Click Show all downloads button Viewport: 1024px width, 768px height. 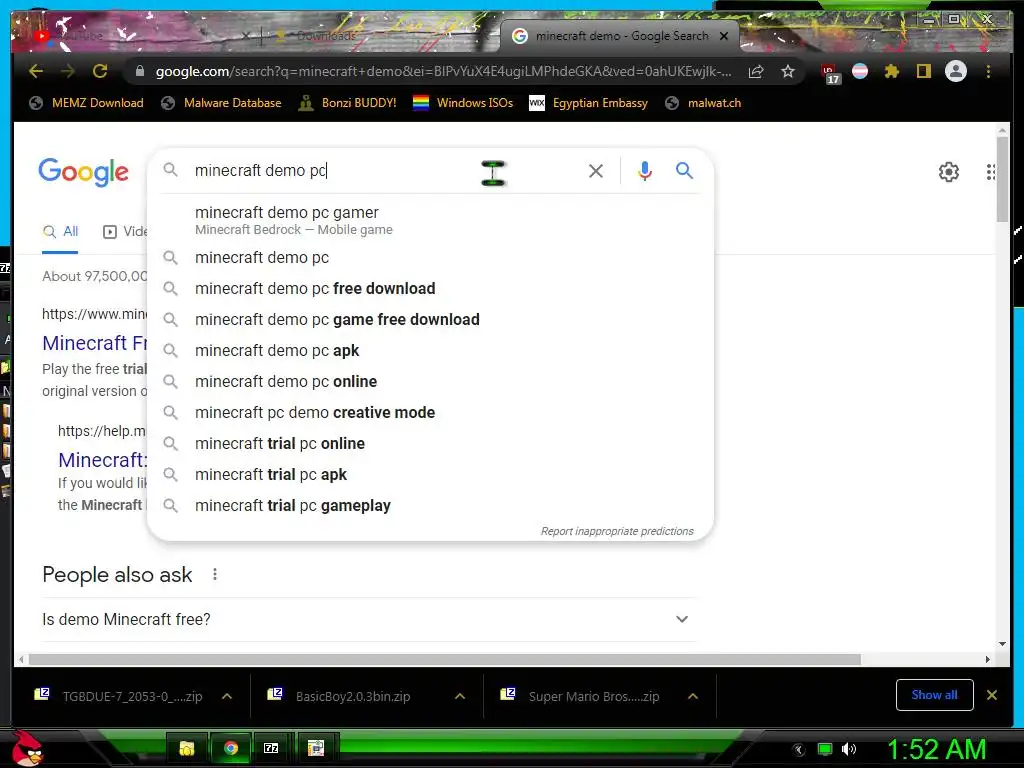tap(935, 695)
